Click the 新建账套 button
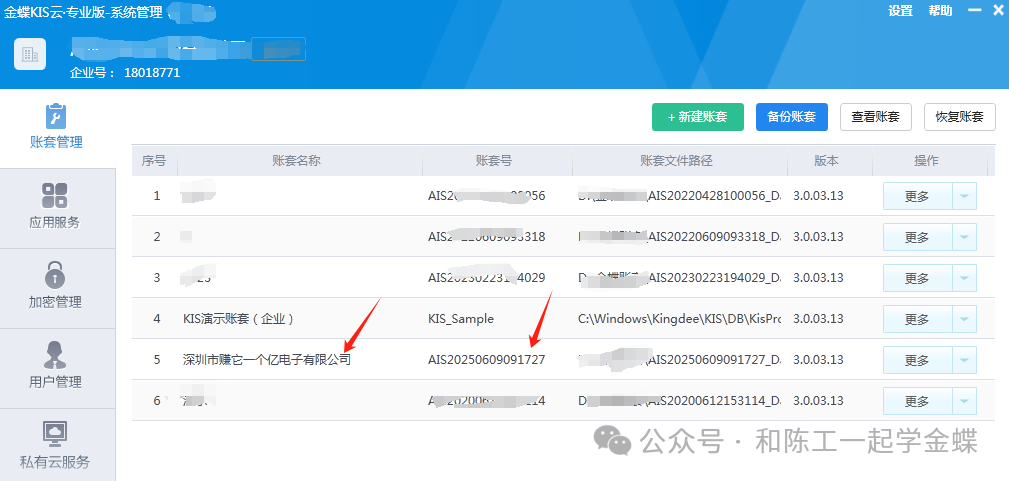Image resolution: width=1009 pixels, height=481 pixels. (697, 117)
